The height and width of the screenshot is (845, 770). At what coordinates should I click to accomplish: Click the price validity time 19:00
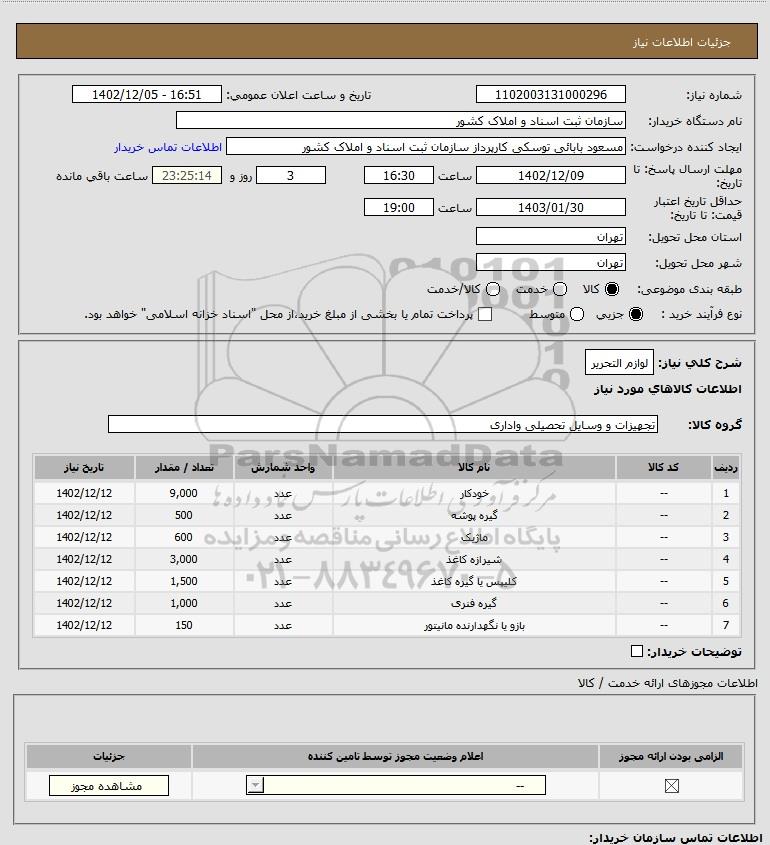point(399,207)
